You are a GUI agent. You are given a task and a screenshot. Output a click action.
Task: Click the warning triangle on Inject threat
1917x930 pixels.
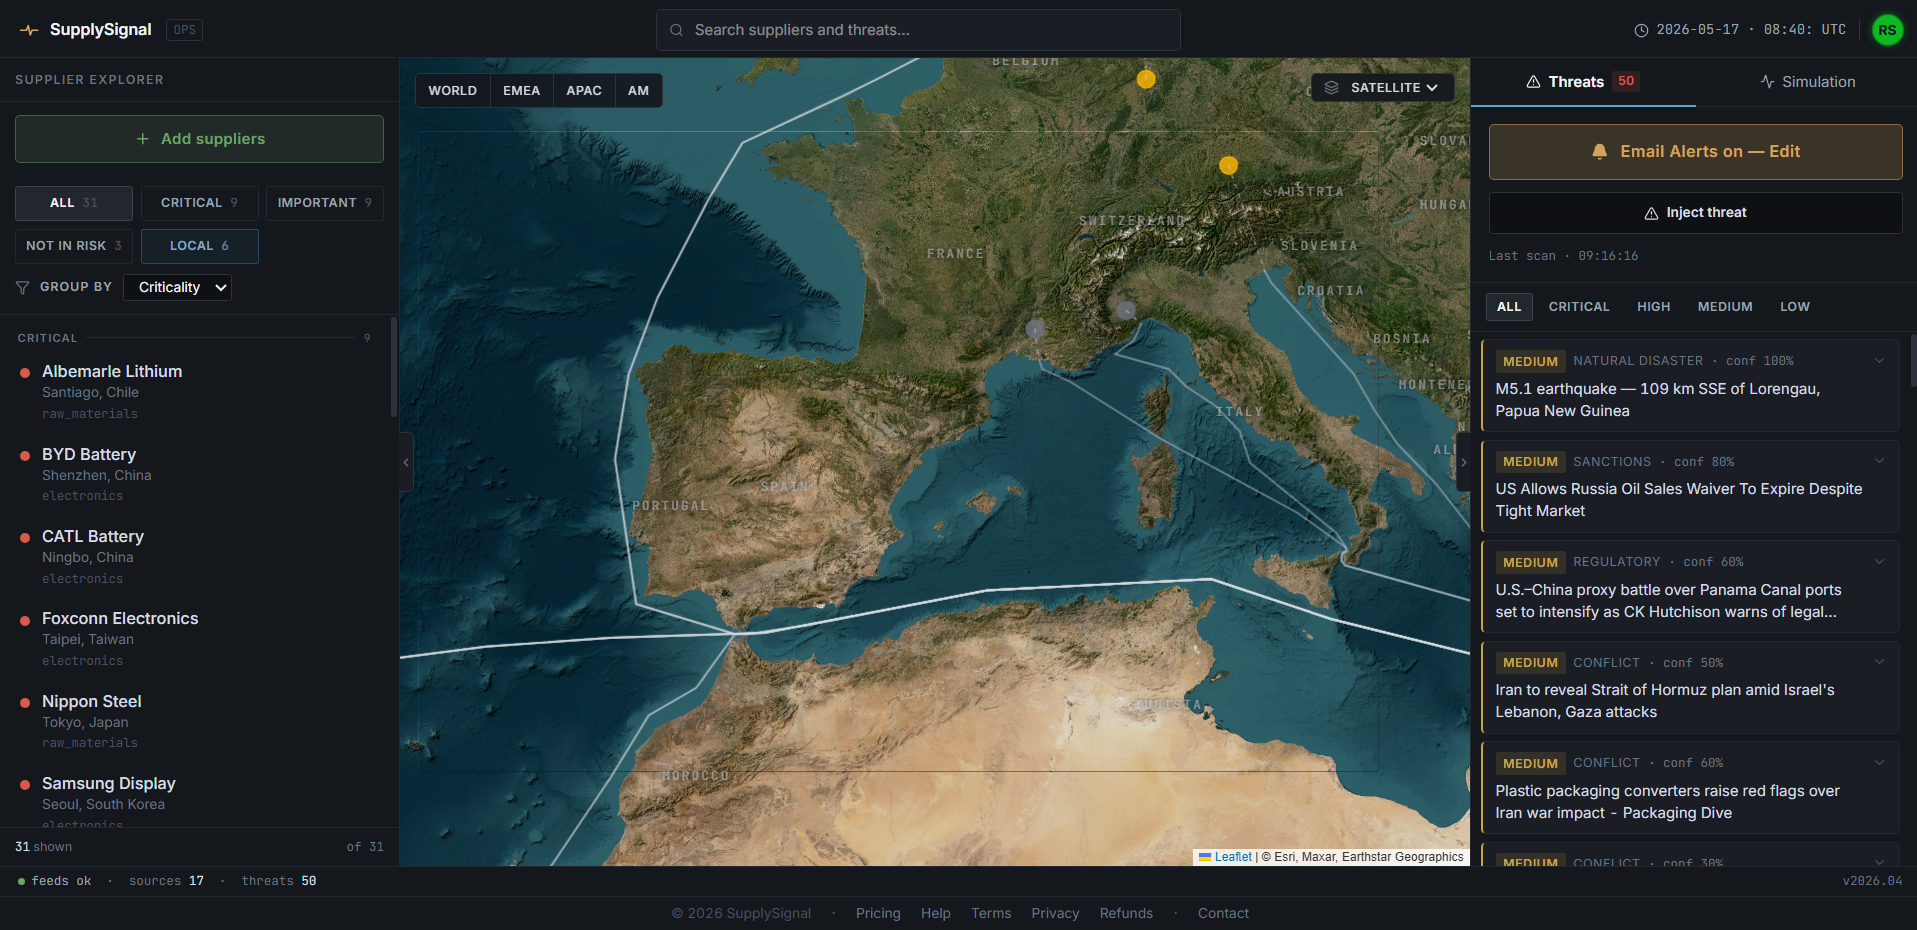point(1651,213)
